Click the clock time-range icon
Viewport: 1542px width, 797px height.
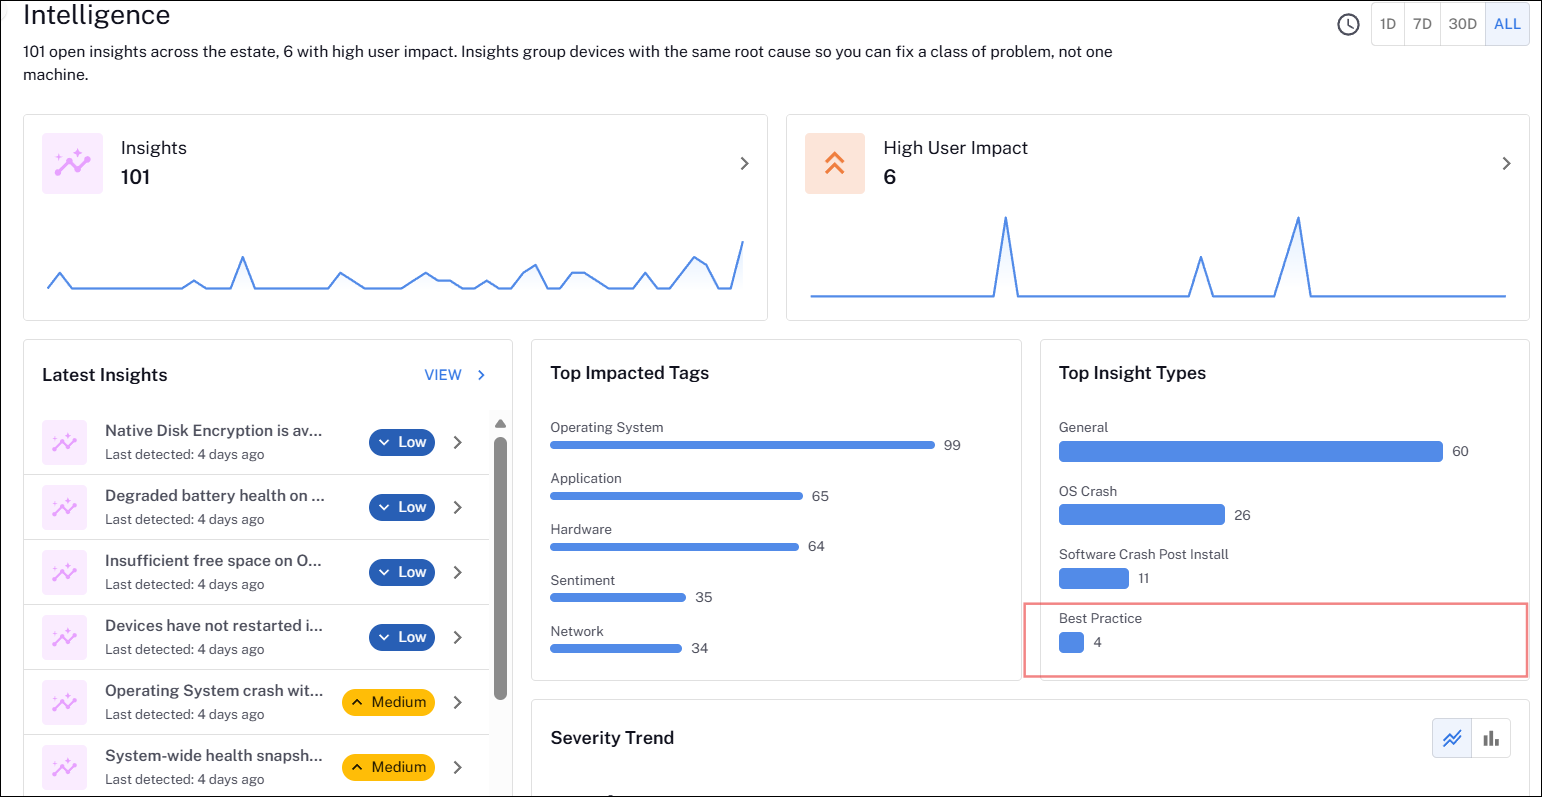1348,24
